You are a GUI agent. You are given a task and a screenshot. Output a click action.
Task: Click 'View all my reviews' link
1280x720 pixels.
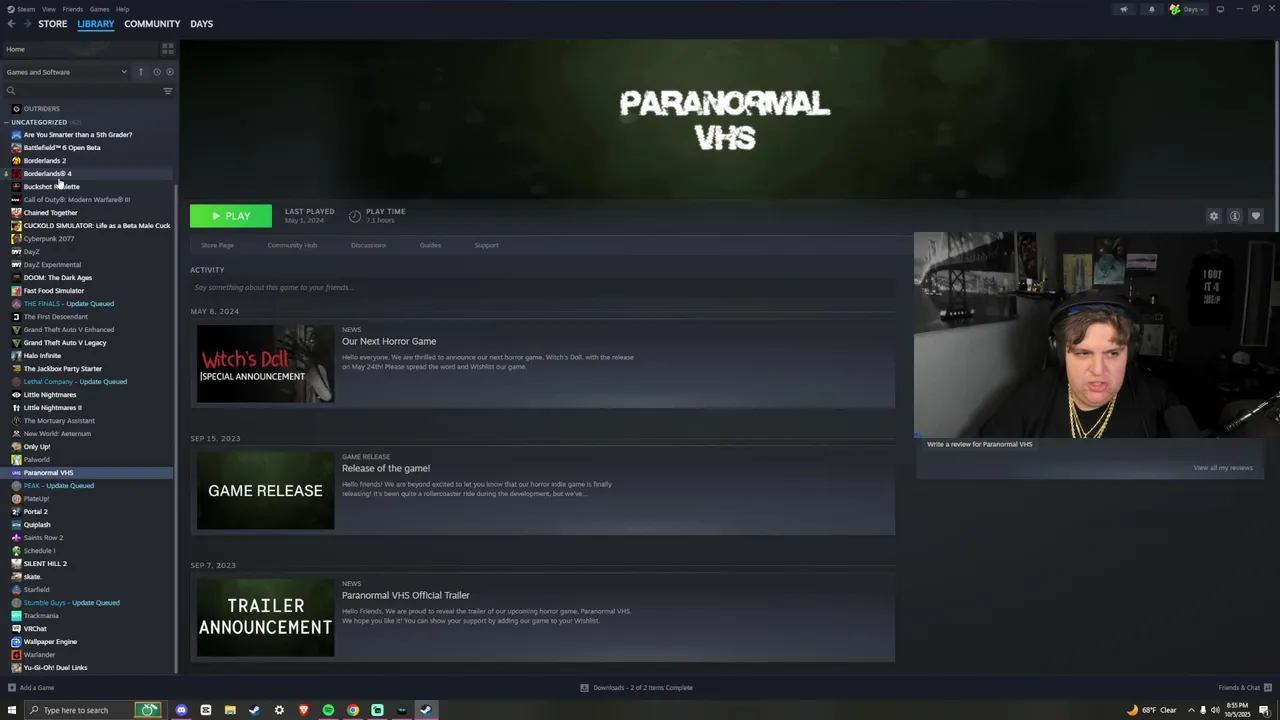point(1222,468)
